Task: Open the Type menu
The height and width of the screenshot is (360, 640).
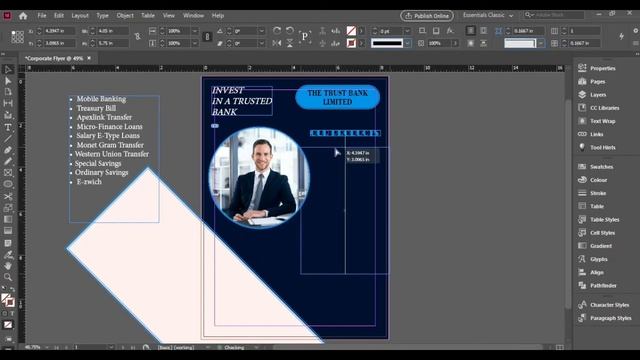Action: click(102, 16)
